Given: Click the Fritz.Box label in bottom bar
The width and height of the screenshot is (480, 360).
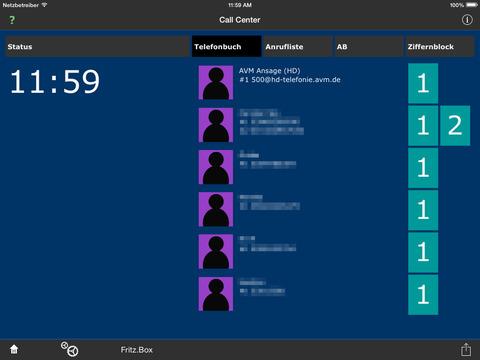Looking at the screenshot, I should 136,350.
